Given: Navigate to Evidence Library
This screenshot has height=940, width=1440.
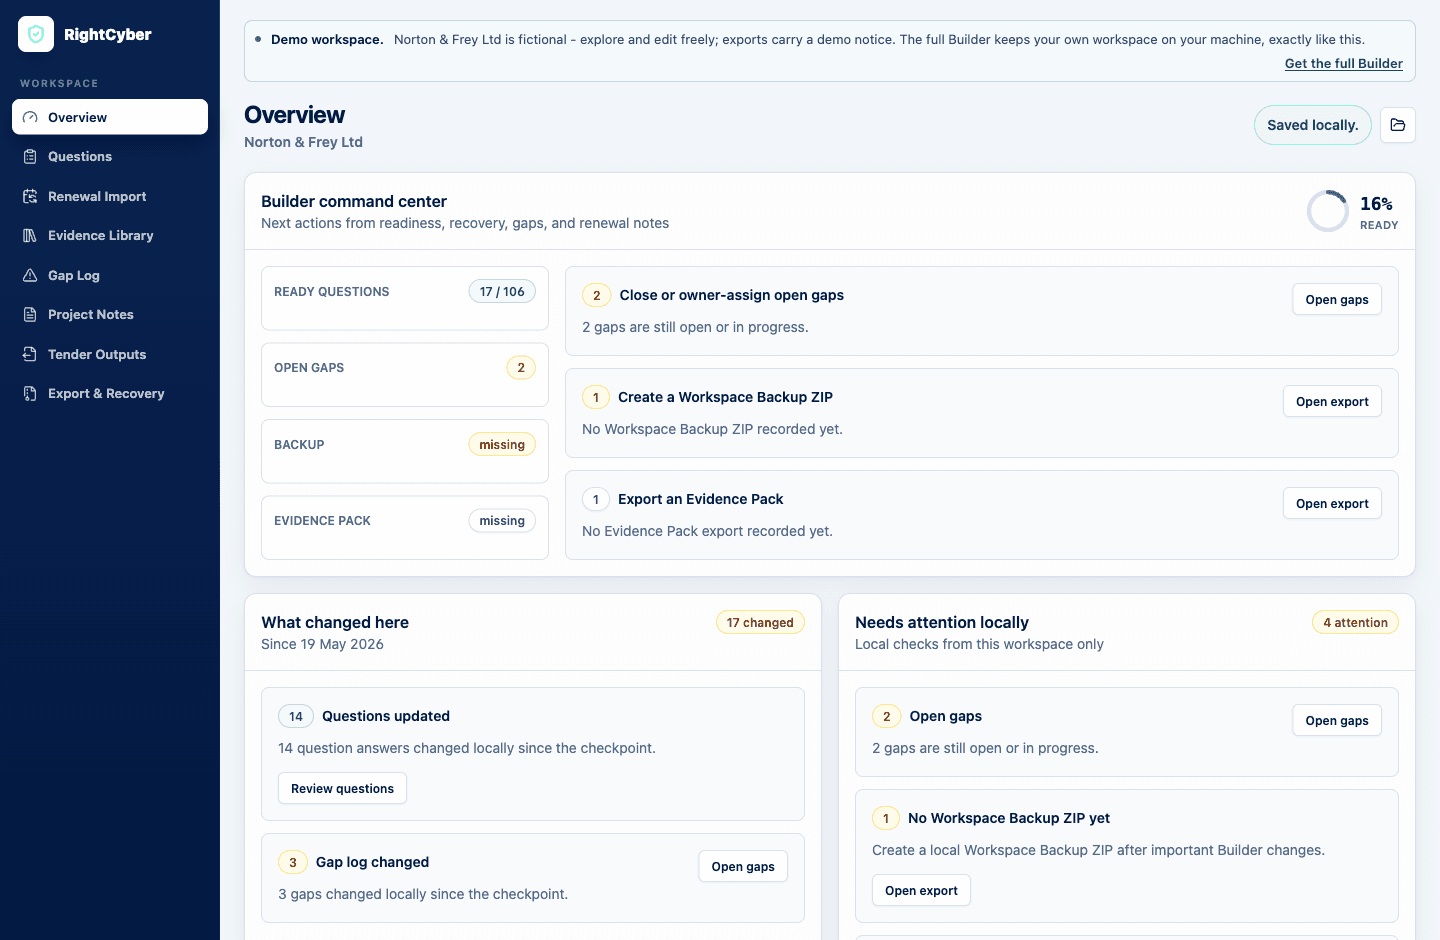Looking at the screenshot, I should (110, 235).
